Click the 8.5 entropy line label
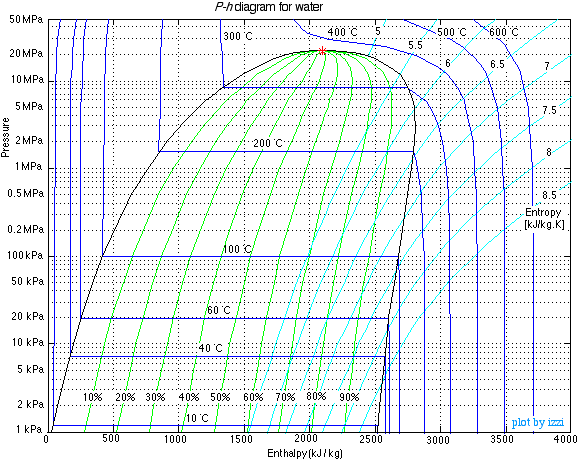Image resolution: width=584 pixels, height=461 pixels. click(x=549, y=195)
